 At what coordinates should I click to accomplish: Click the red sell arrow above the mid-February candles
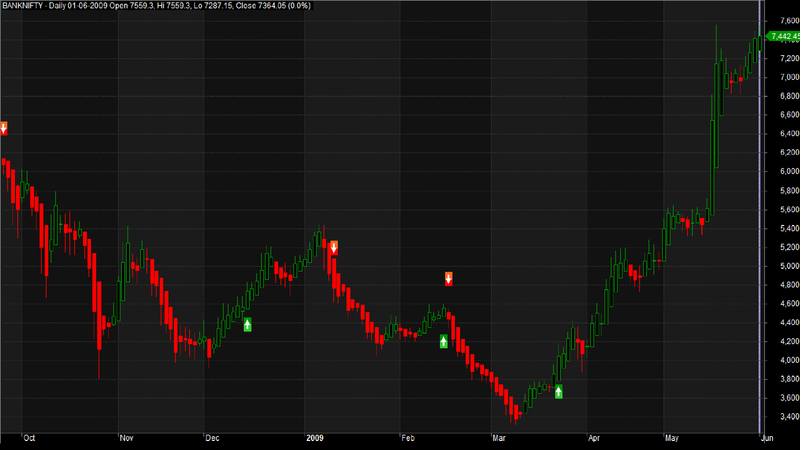click(448, 279)
